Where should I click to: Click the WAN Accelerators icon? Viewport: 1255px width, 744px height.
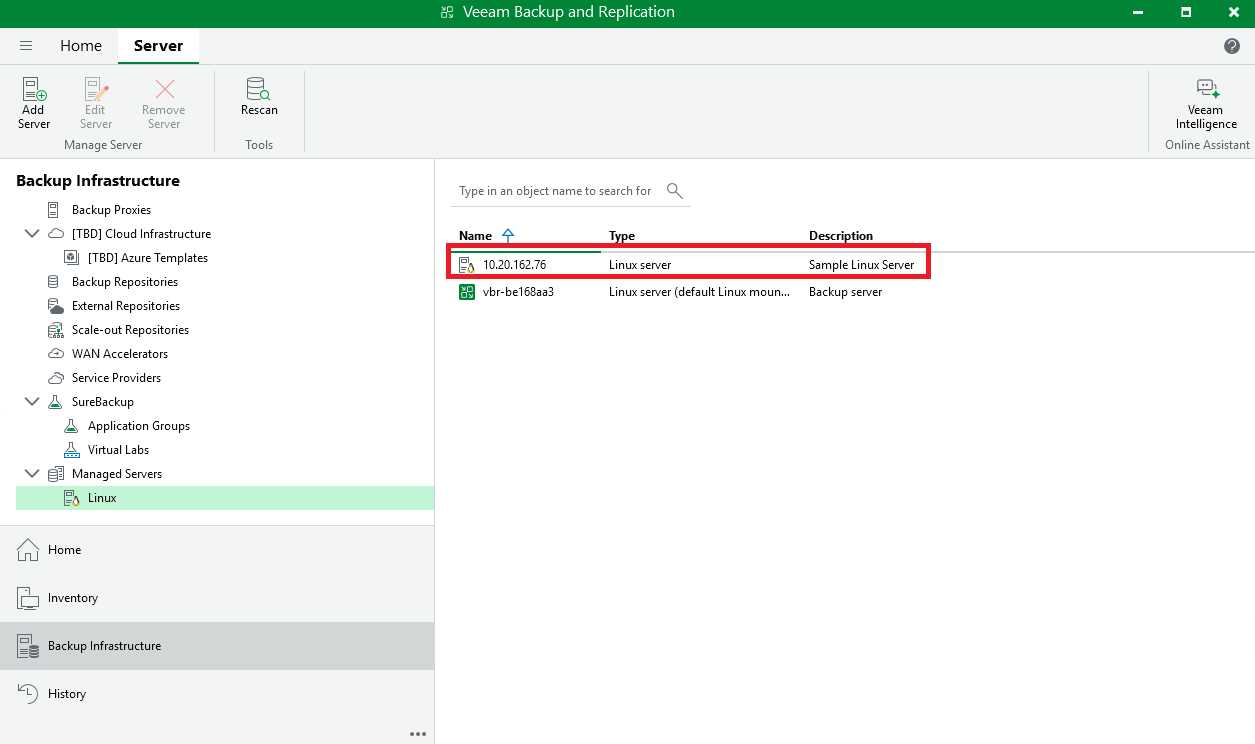point(55,354)
